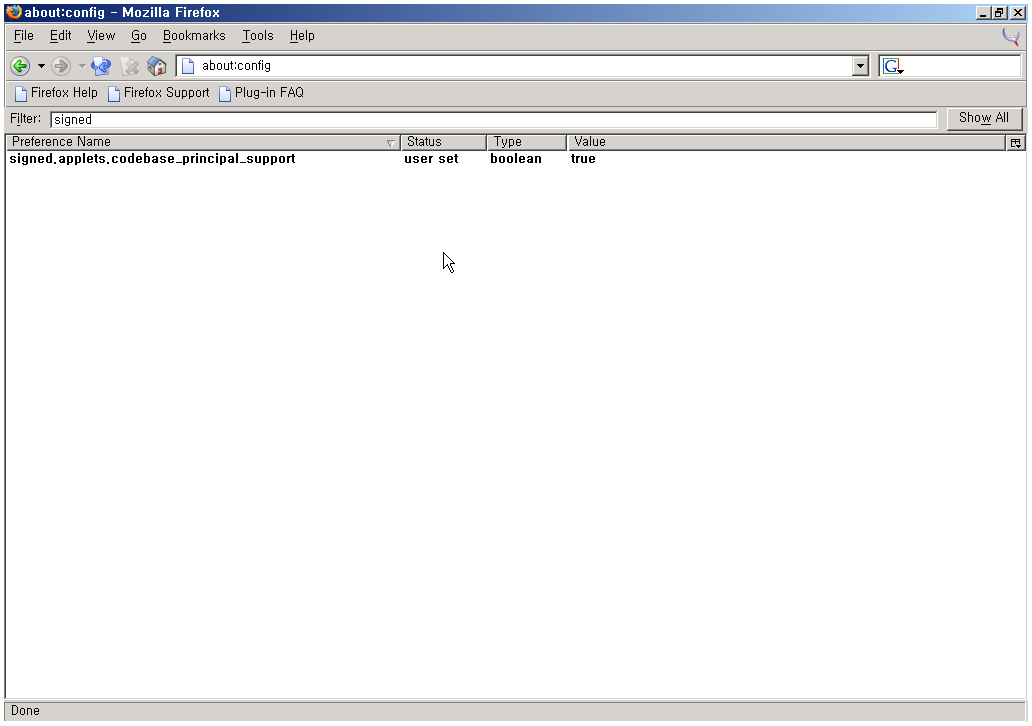The height and width of the screenshot is (726, 1032).
Task: Reload the page with the Reload icon
Action: click(101, 66)
